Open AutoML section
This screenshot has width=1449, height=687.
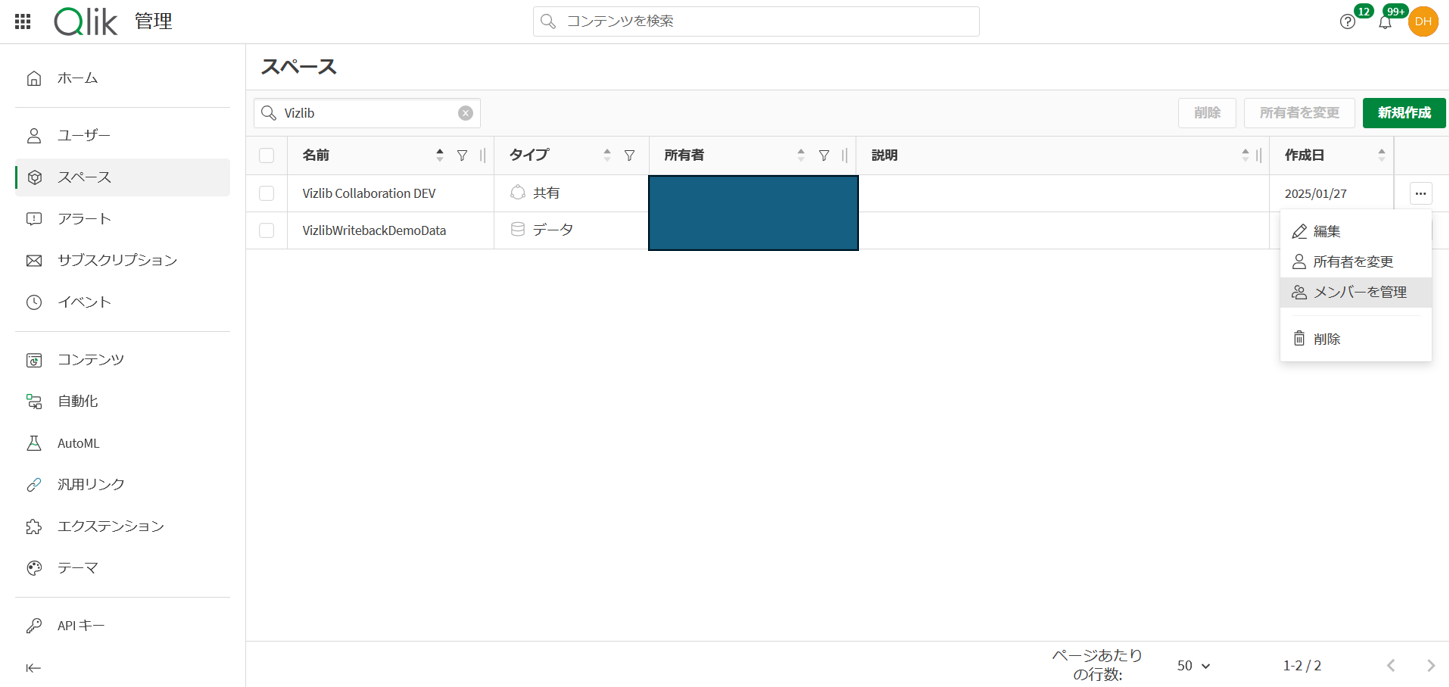122,443
